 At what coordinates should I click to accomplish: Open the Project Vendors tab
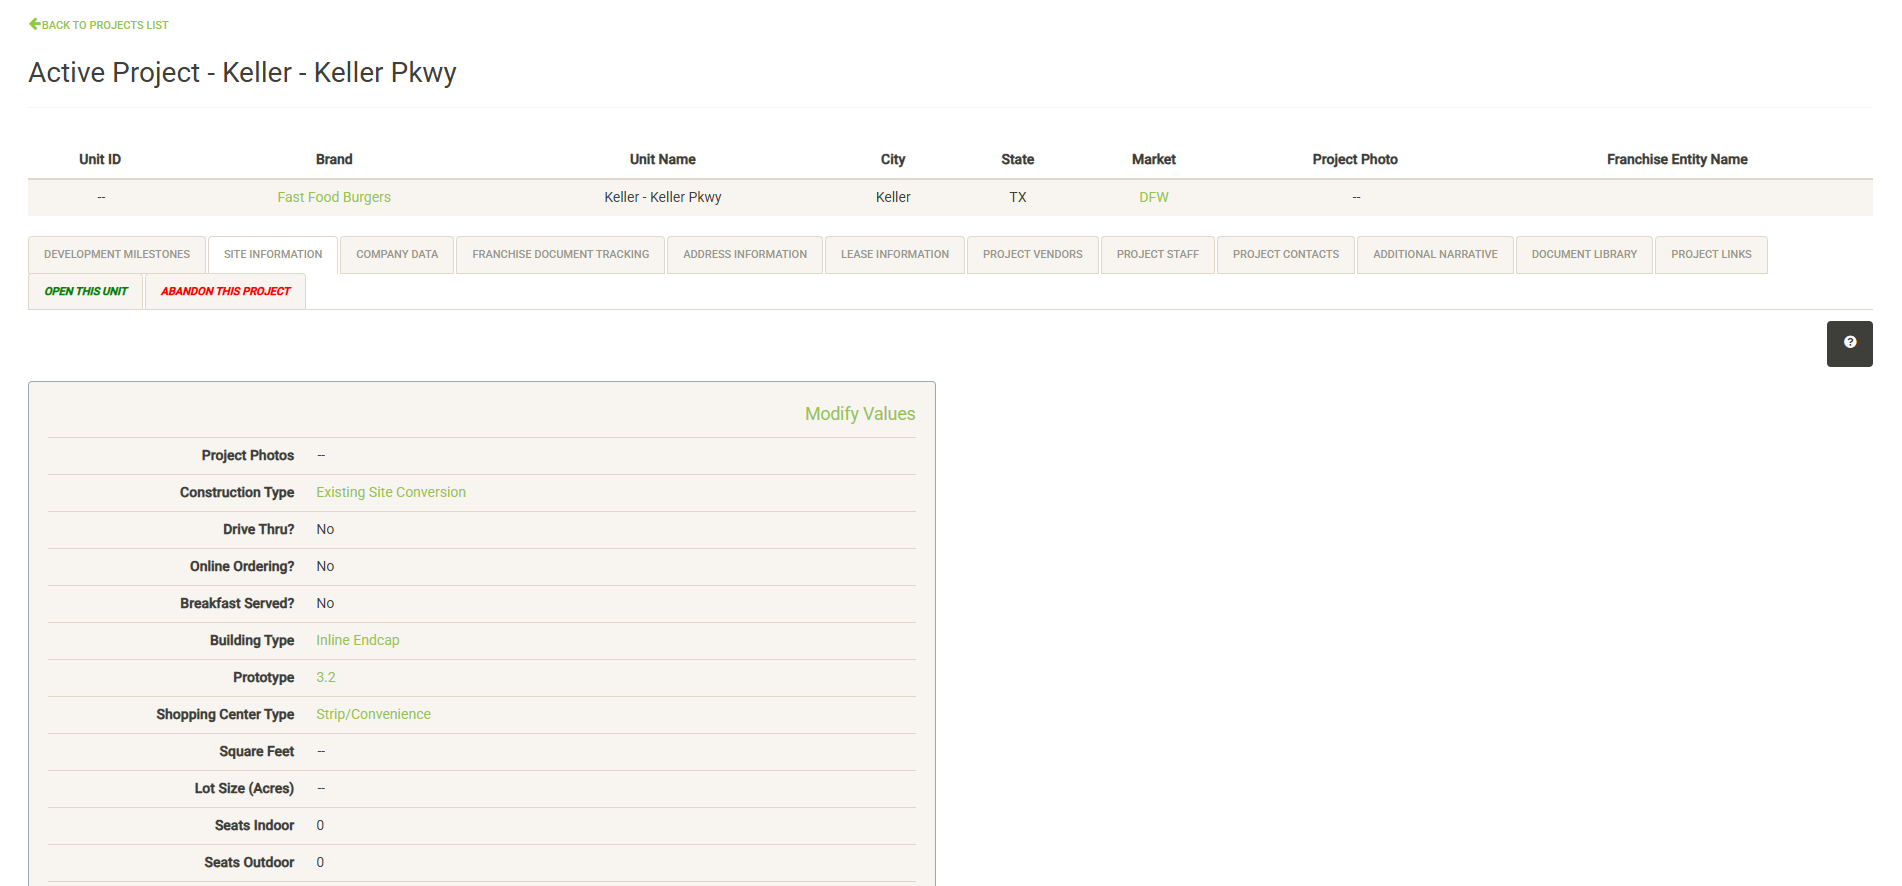pos(1033,255)
